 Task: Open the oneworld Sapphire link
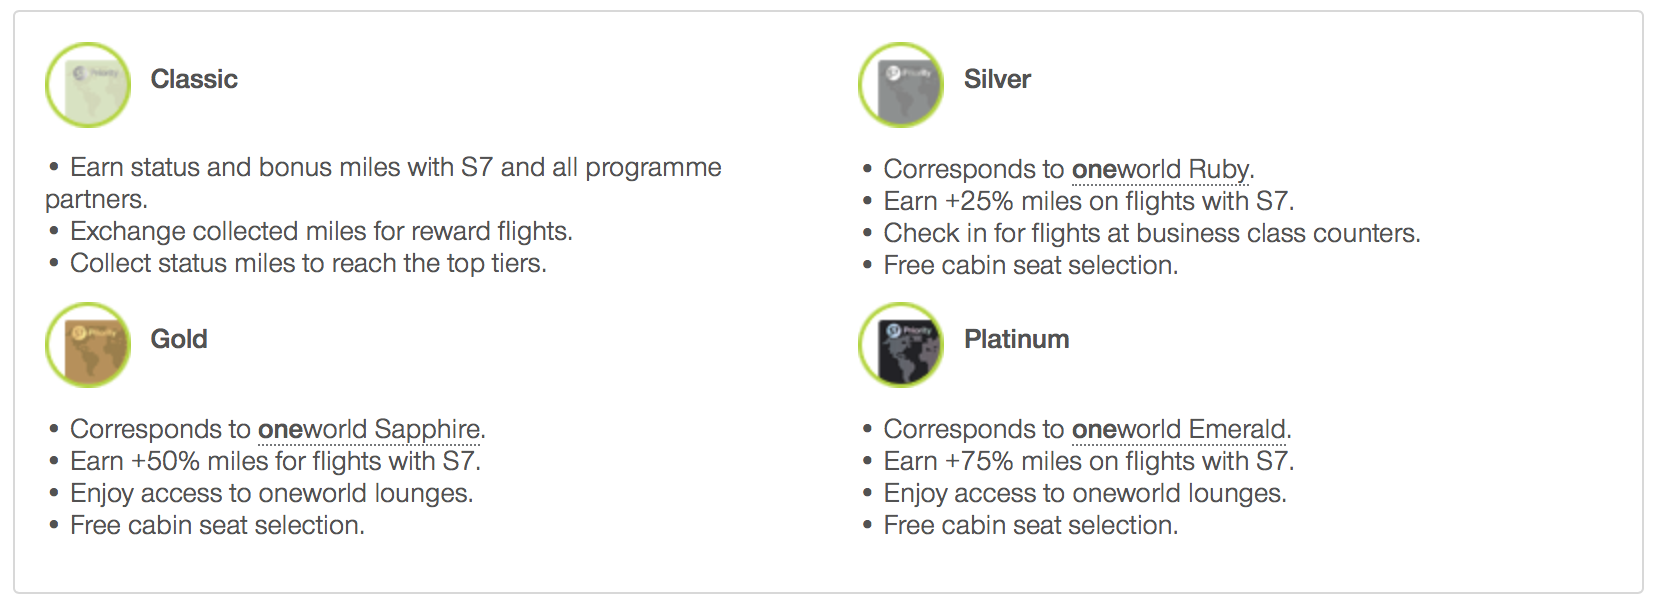[369, 429]
